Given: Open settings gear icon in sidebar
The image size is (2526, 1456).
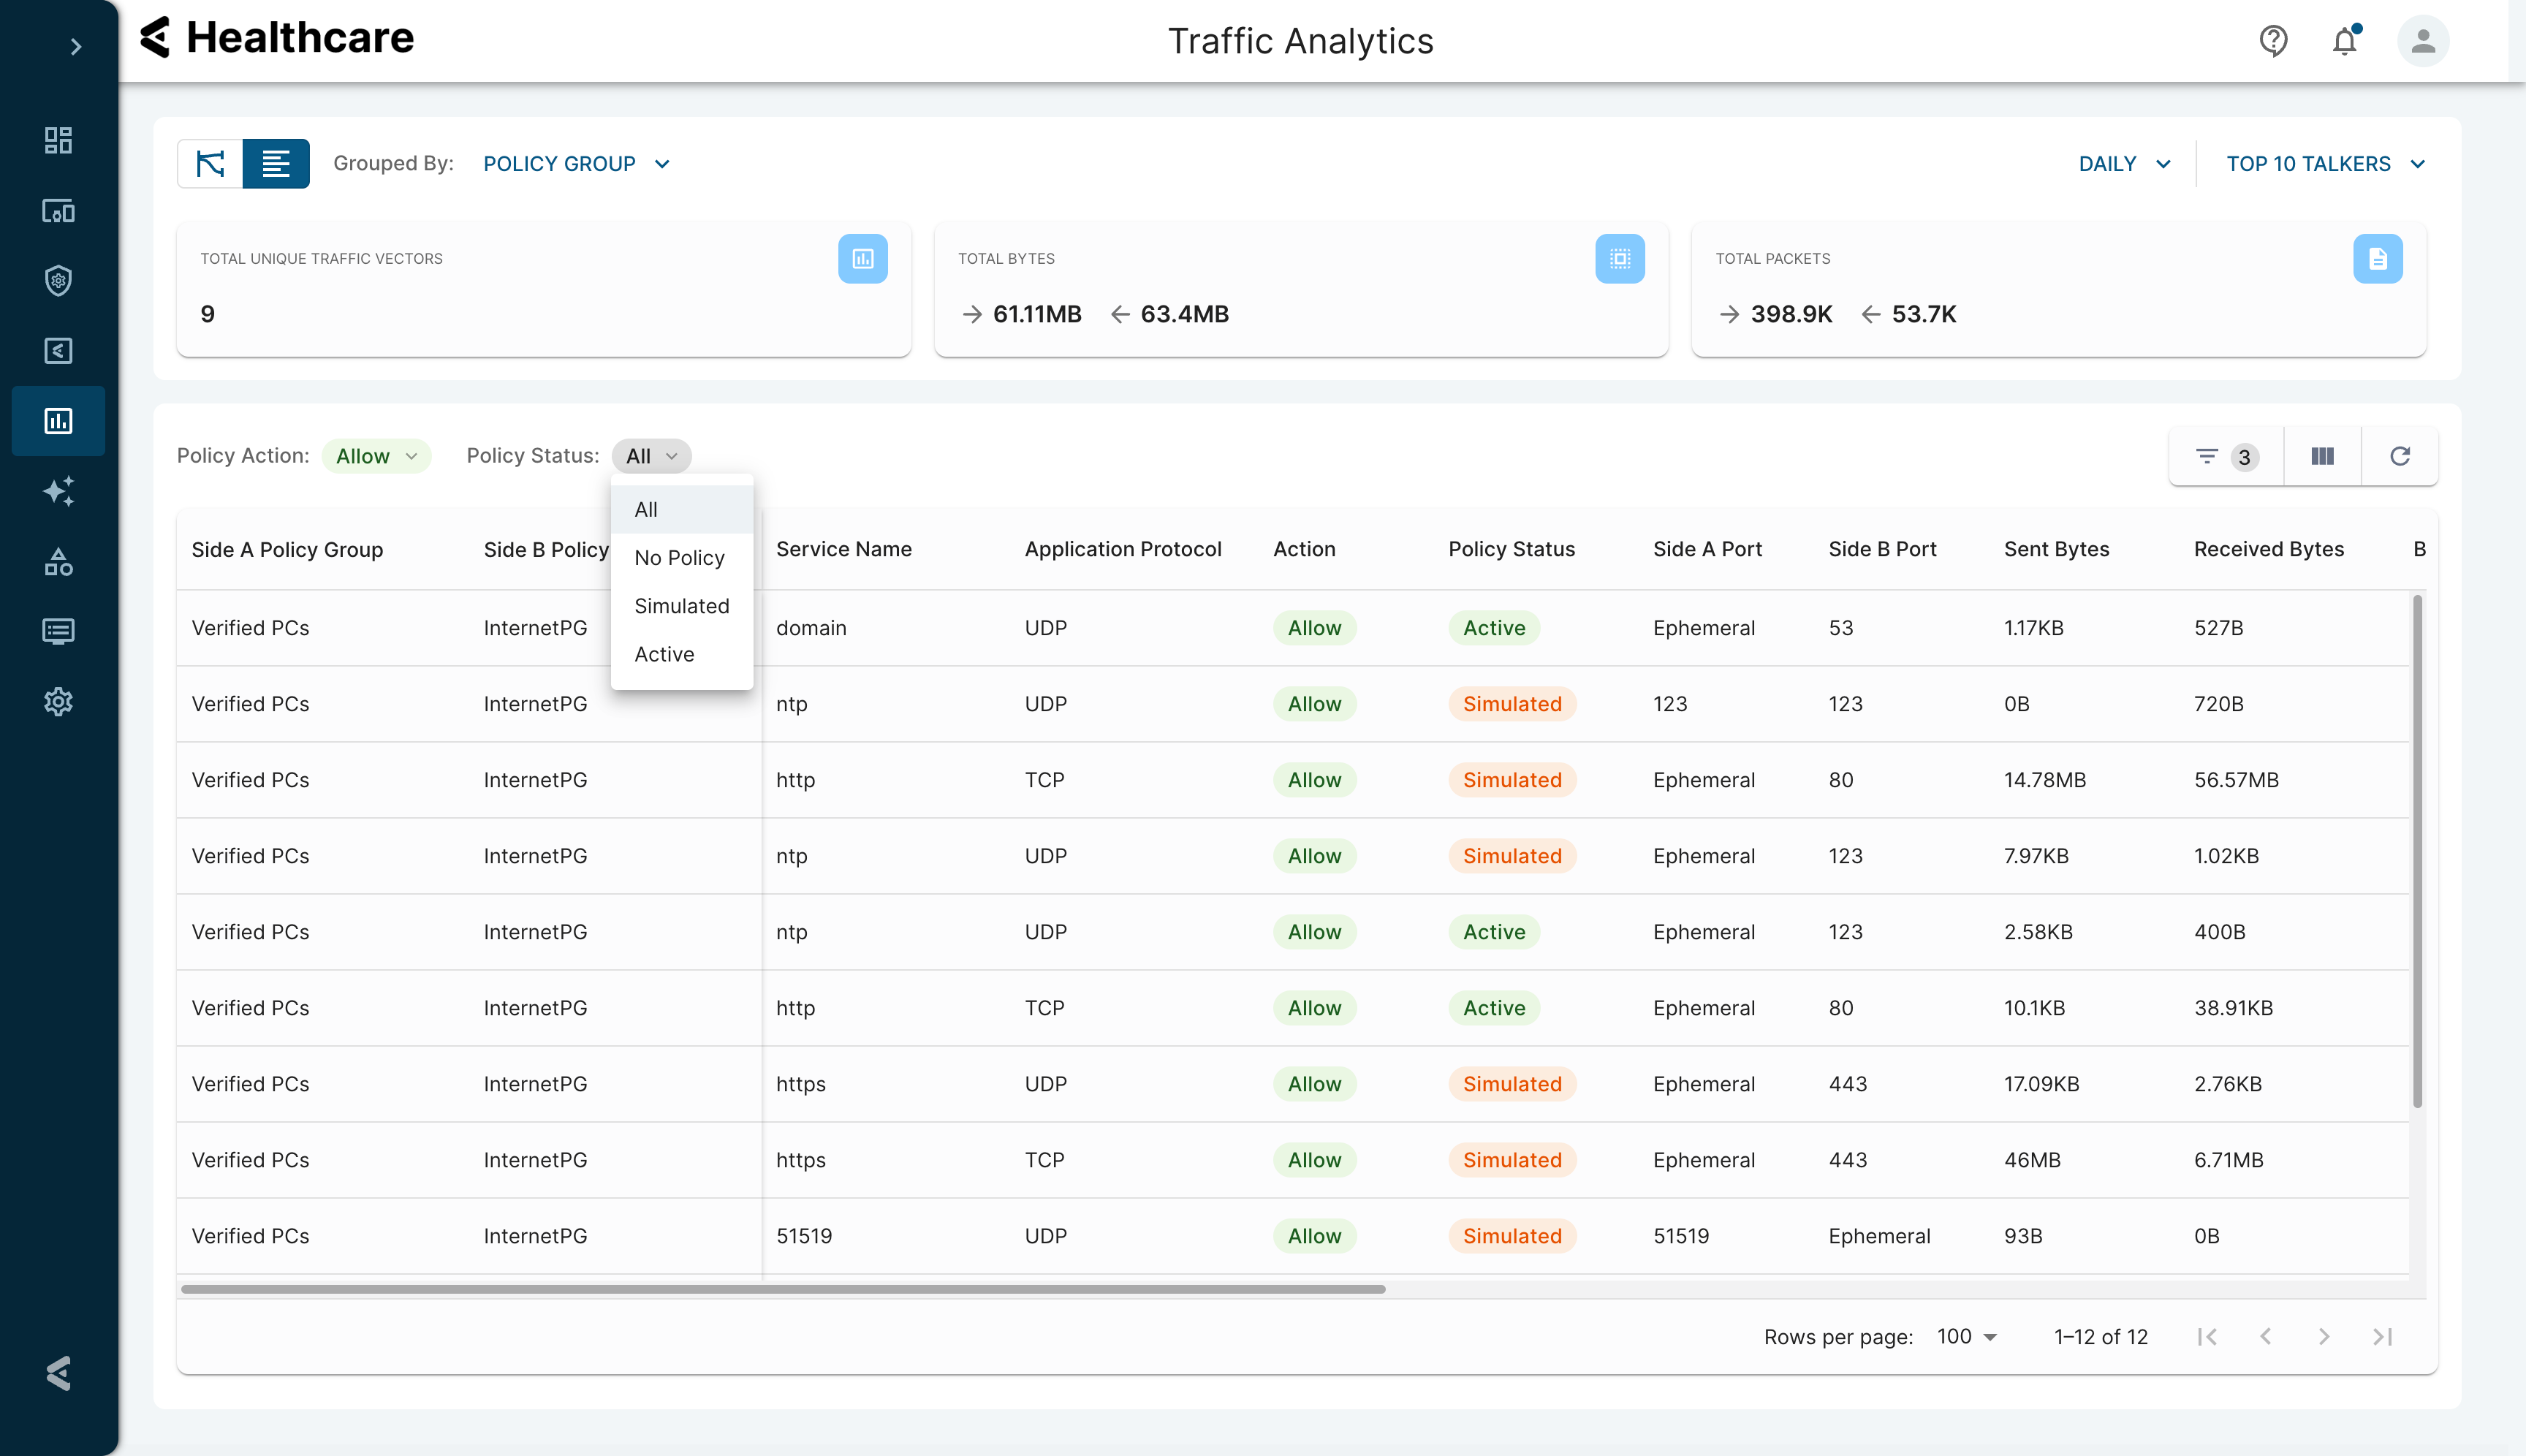Looking at the screenshot, I should point(58,701).
